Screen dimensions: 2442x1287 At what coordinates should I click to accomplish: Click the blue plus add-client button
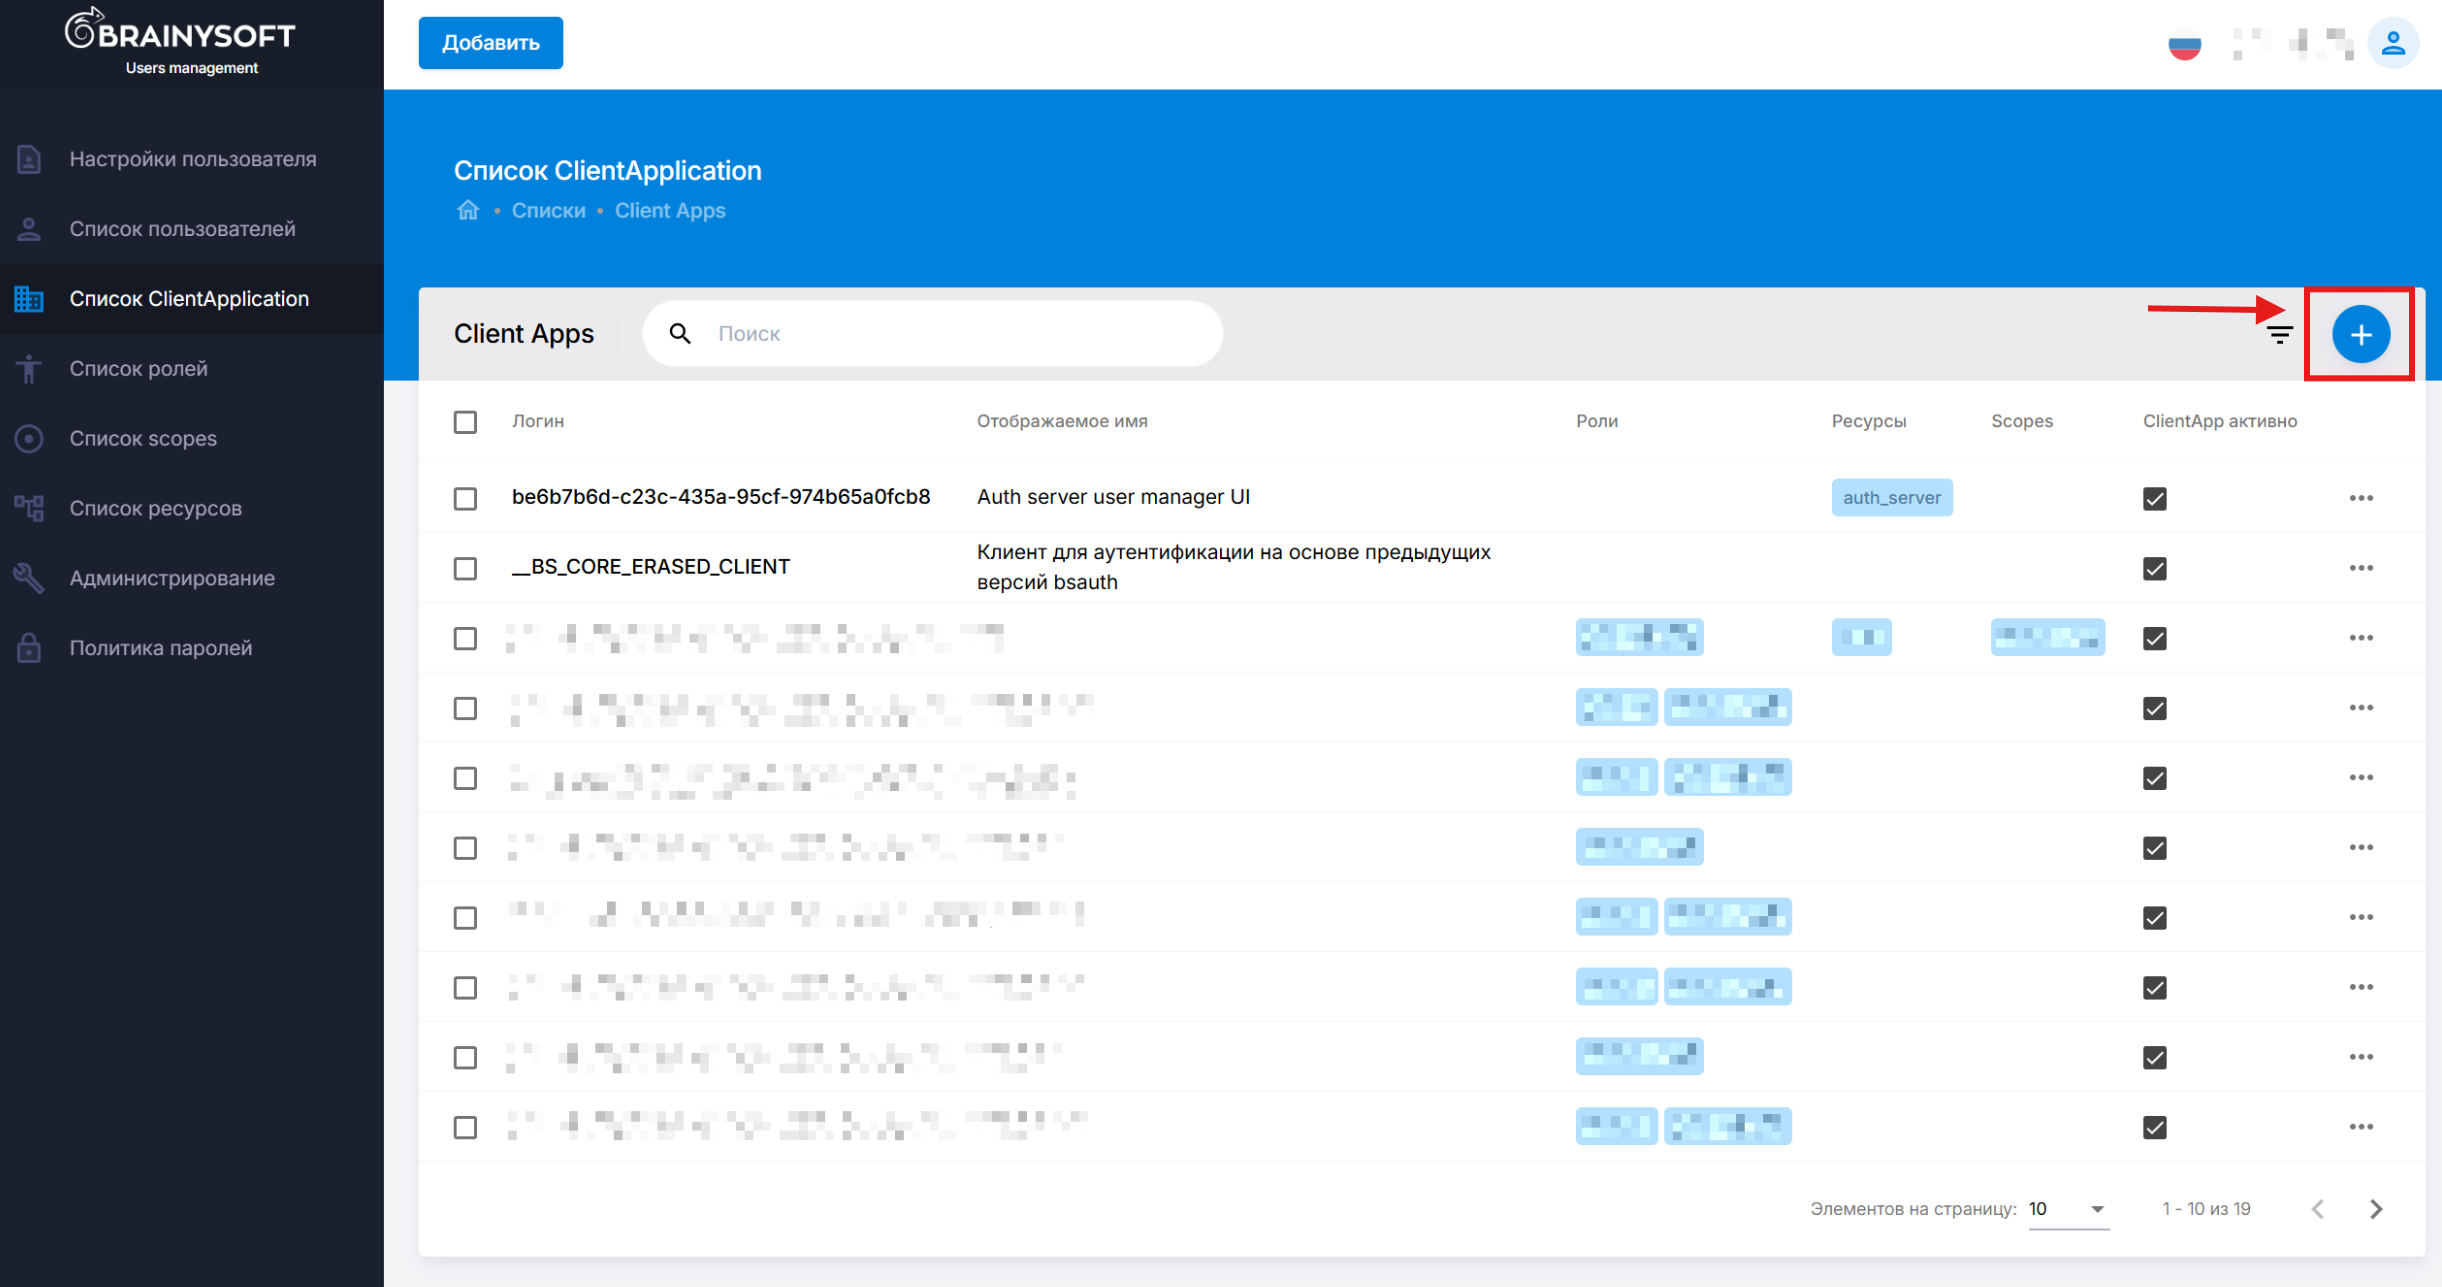pos(2360,334)
